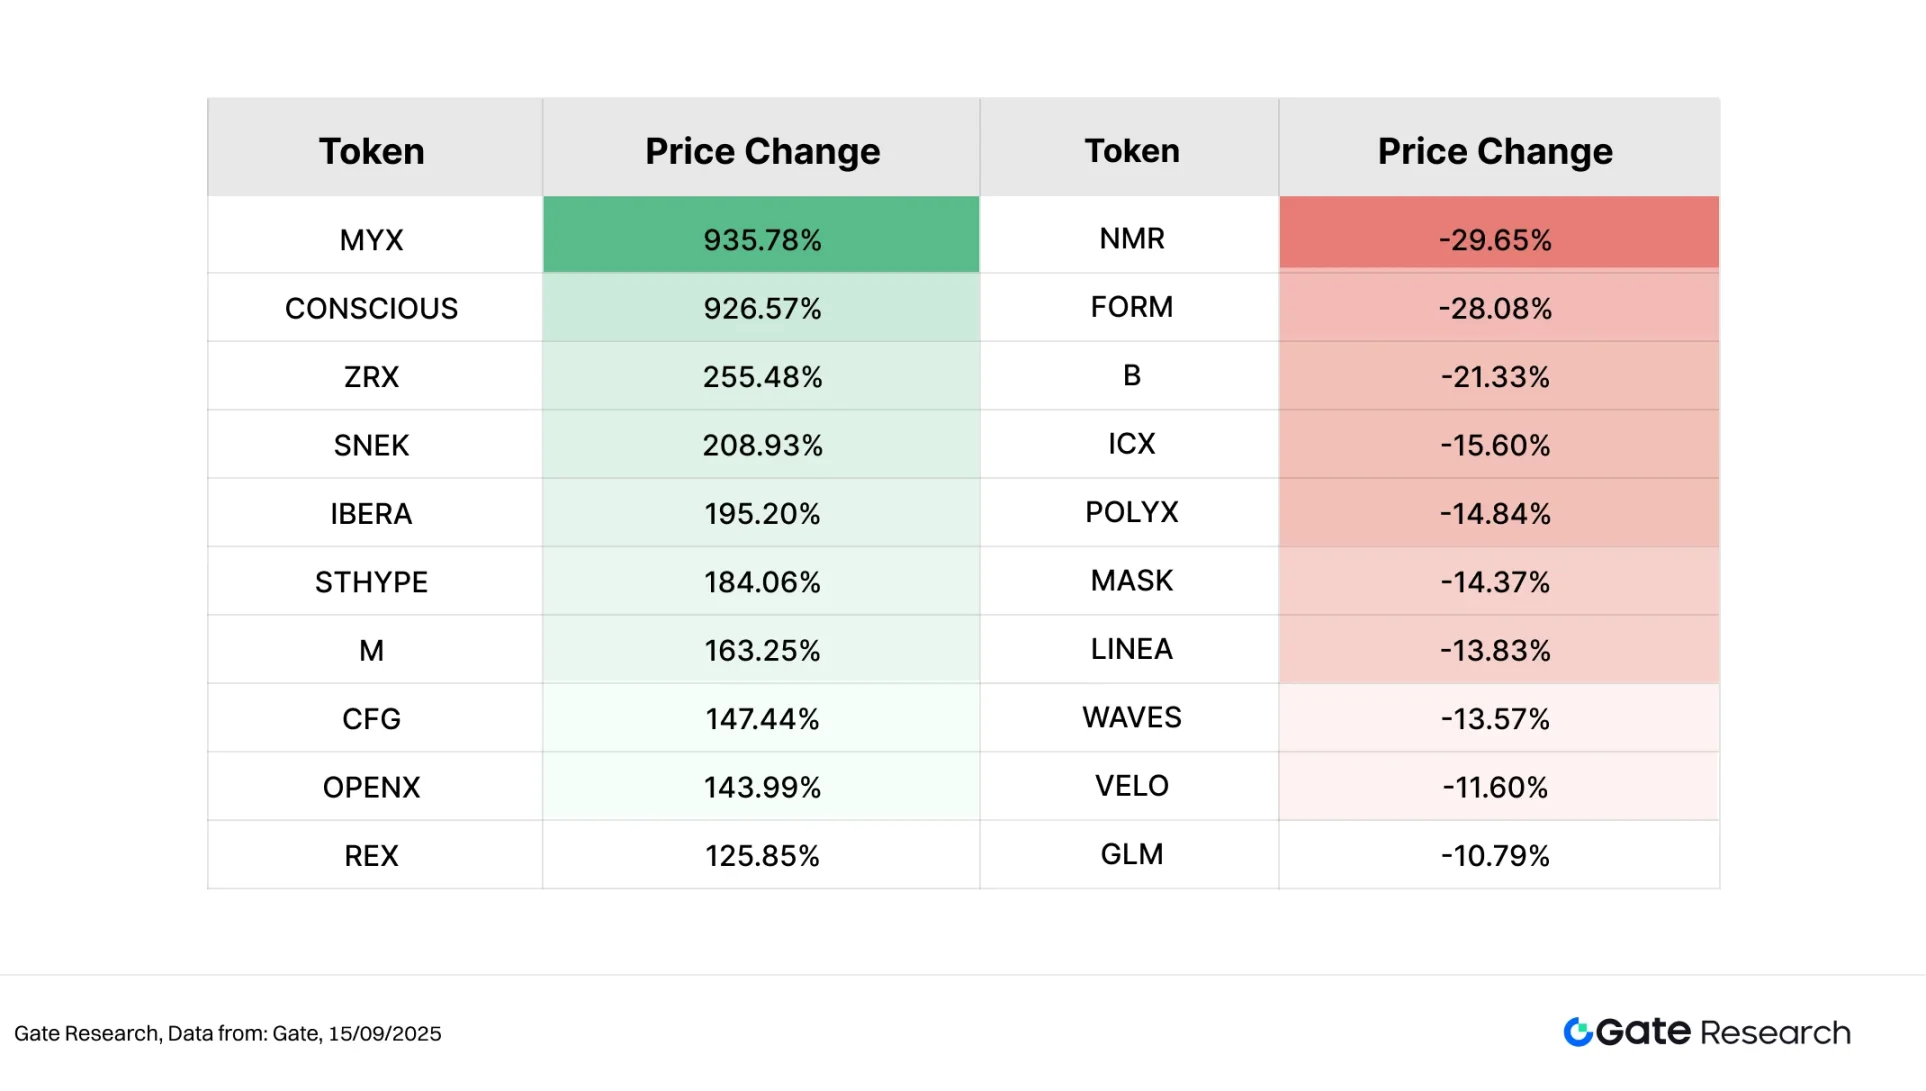
Task: Select the SNEK token row
Action: 371,445
